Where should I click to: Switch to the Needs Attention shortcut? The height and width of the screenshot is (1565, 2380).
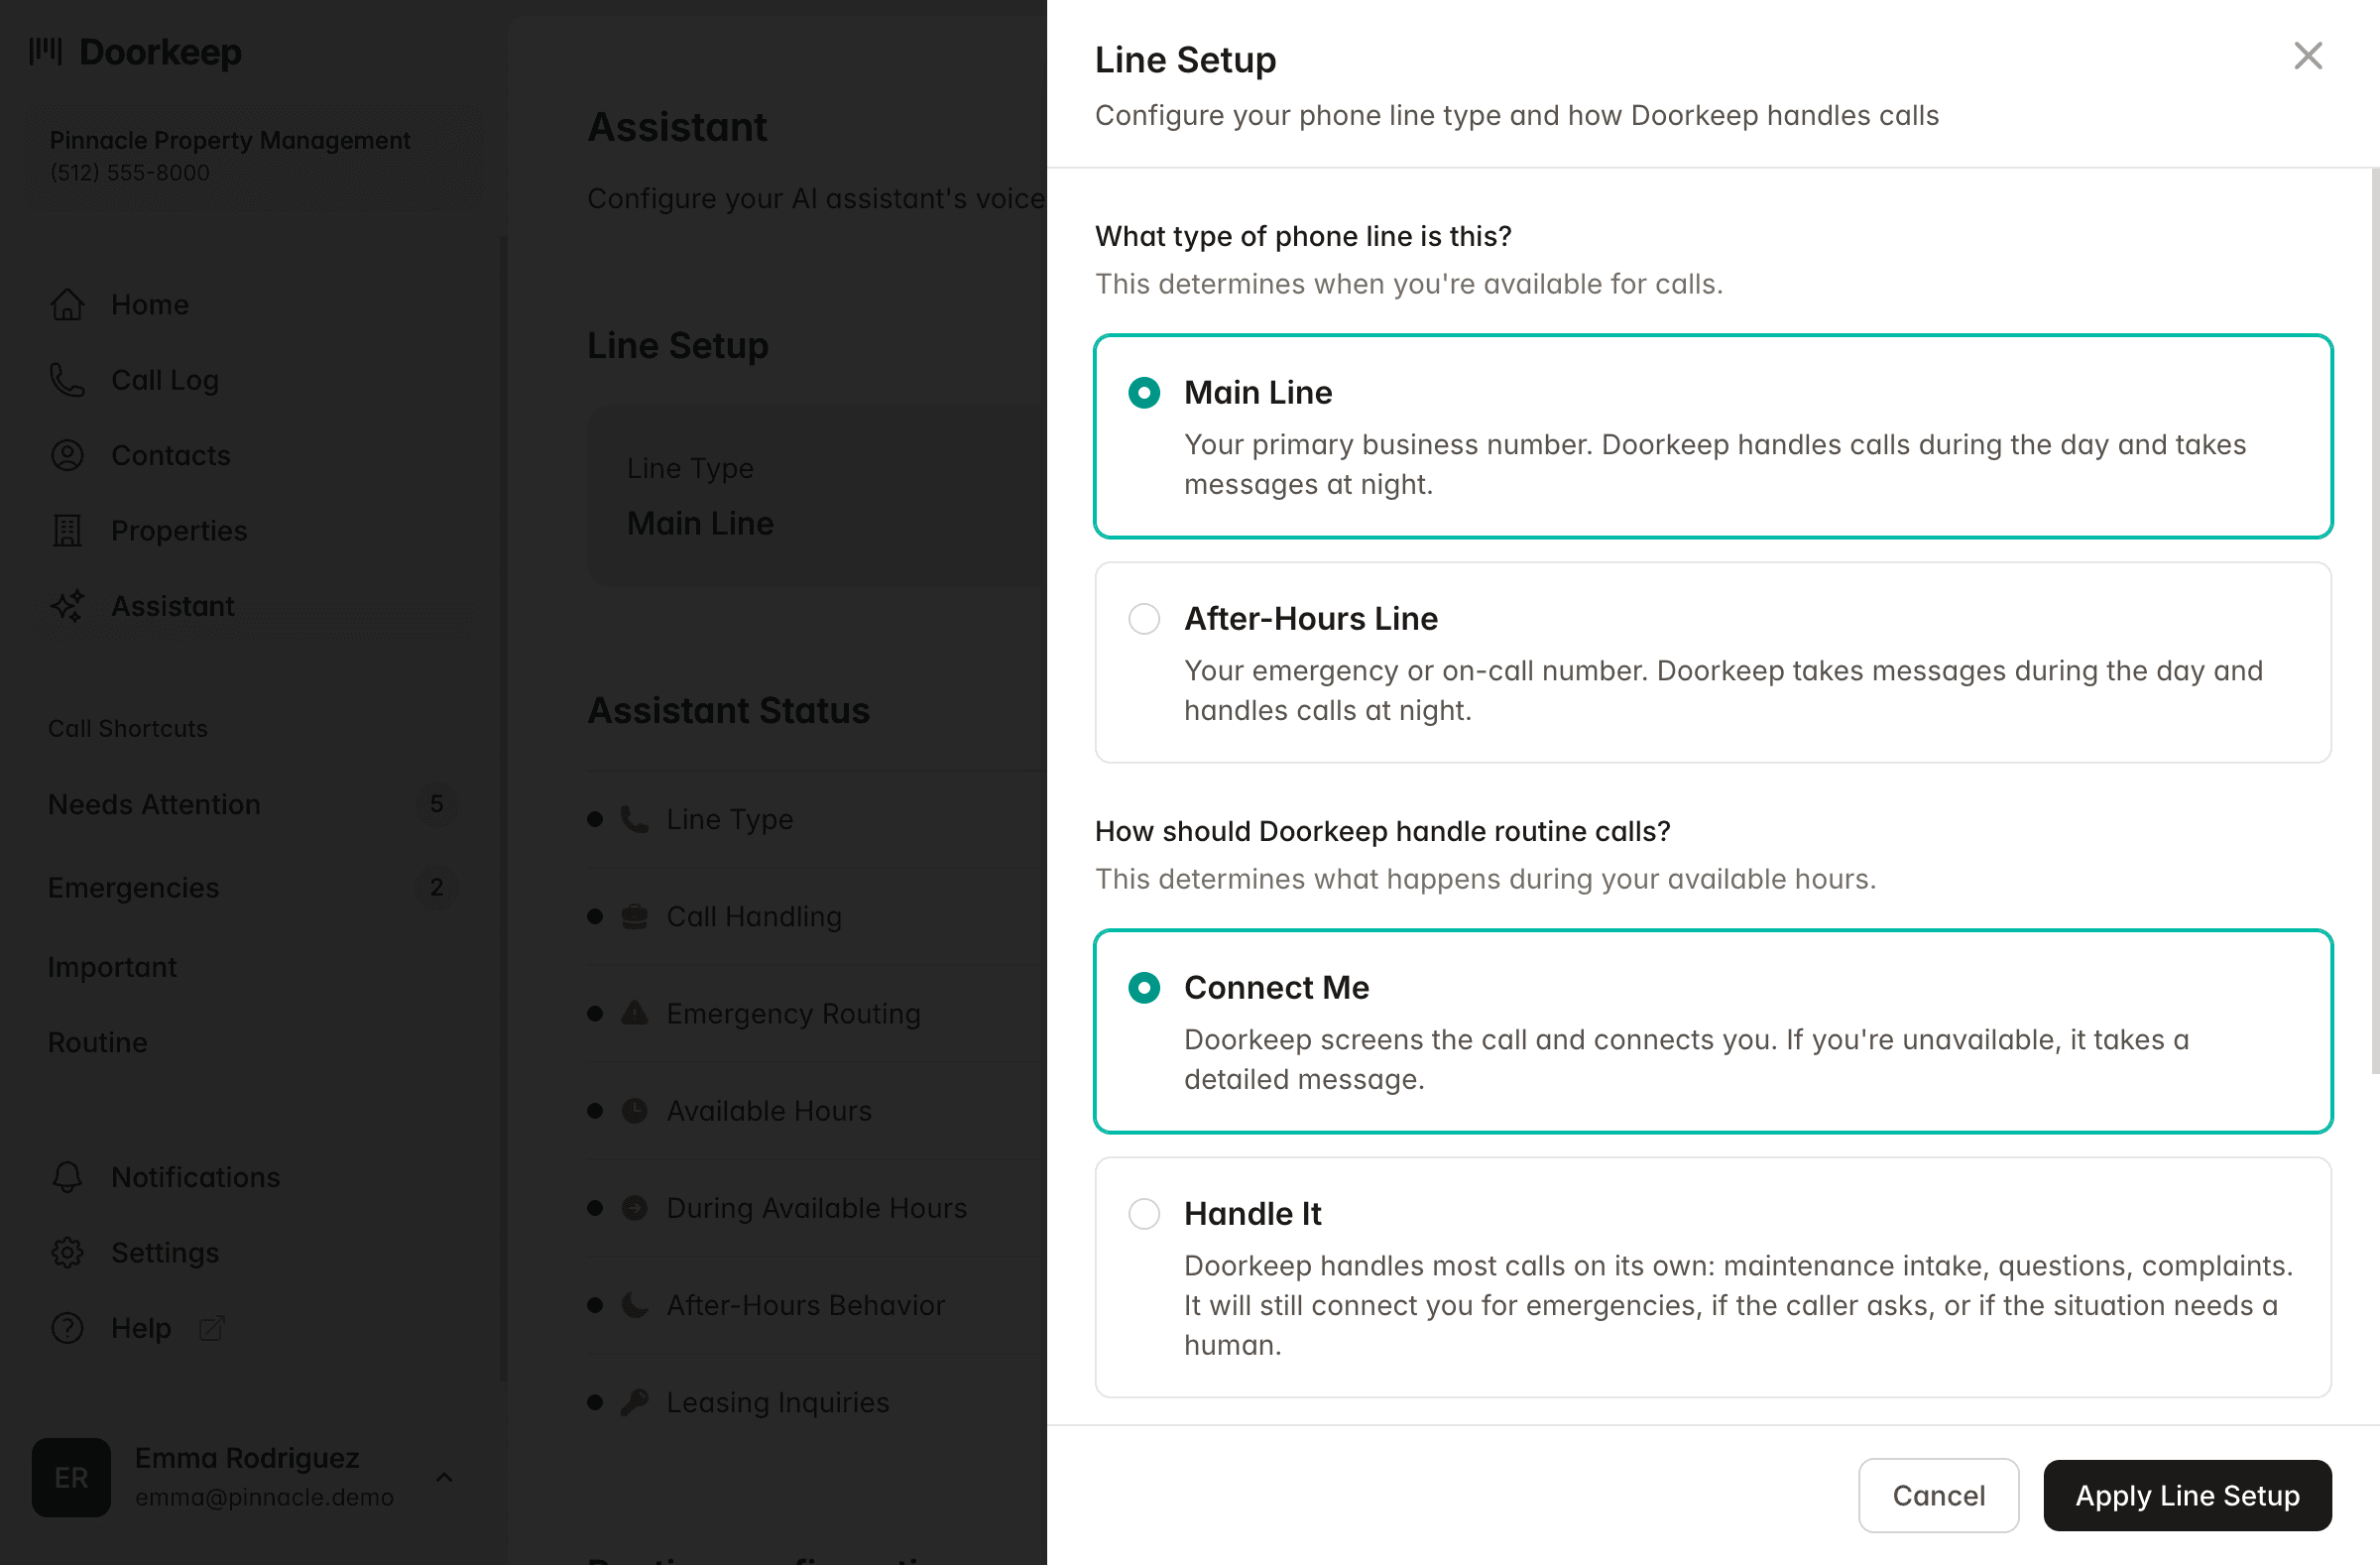coord(154,804)
